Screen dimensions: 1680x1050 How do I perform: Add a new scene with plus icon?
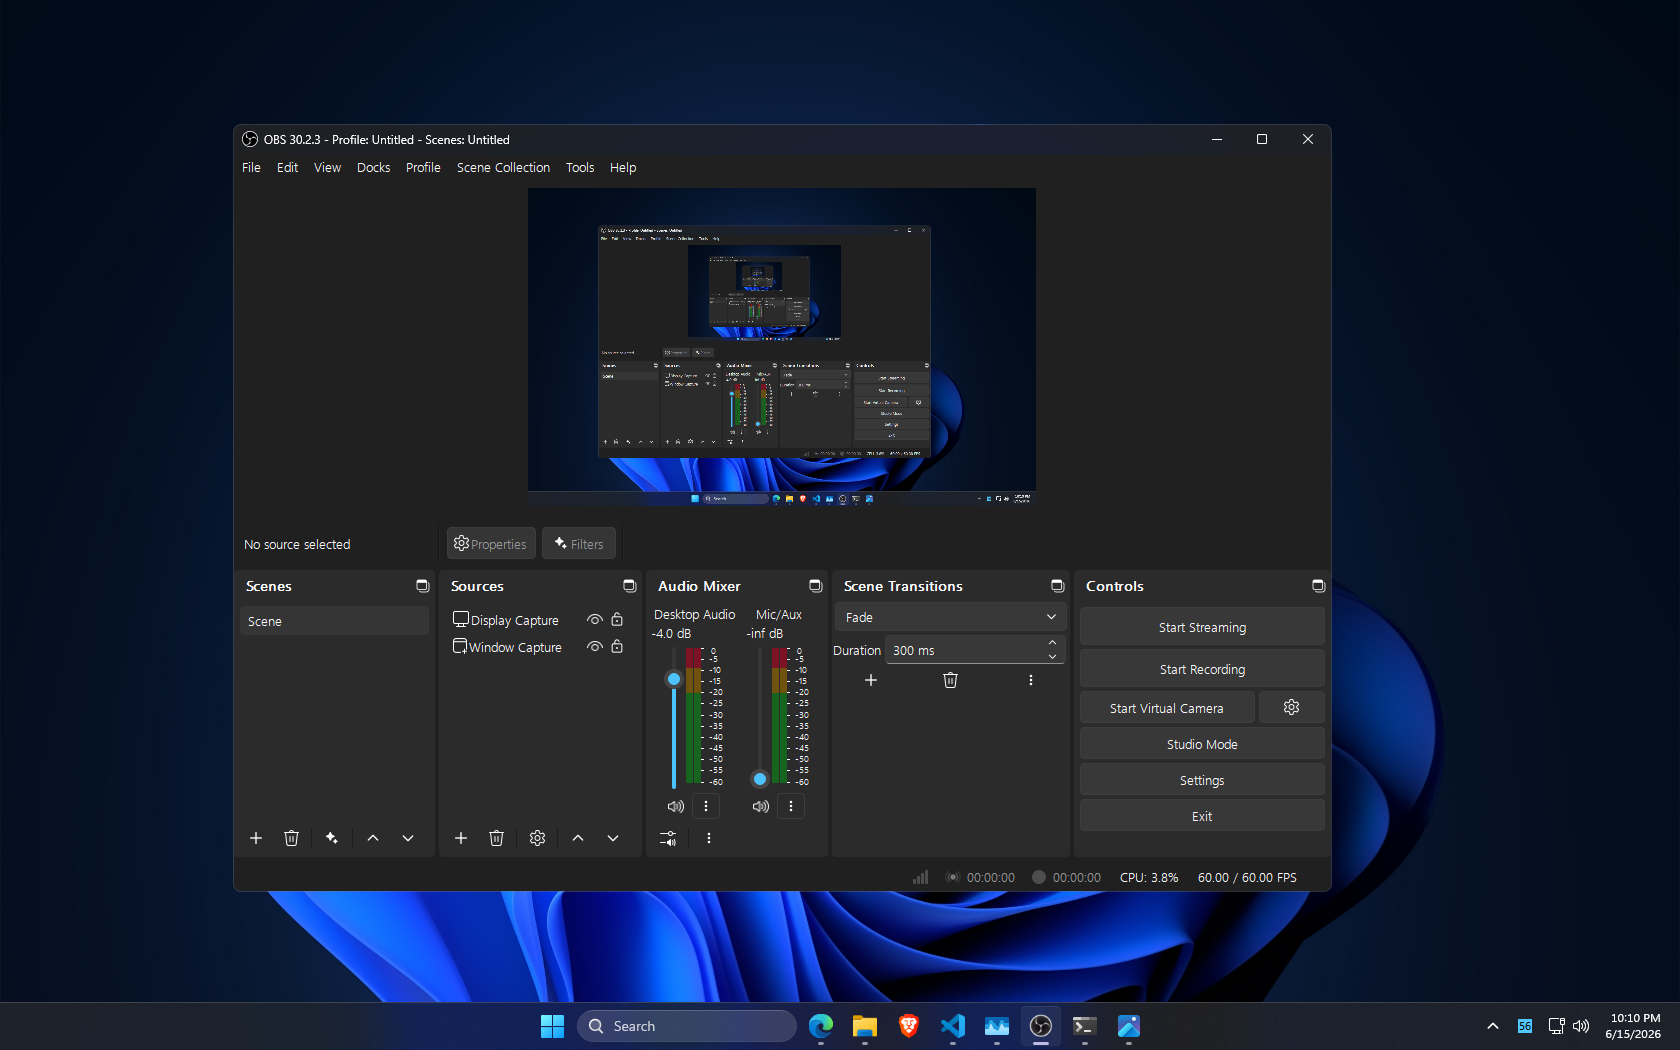tap(256, 838)
